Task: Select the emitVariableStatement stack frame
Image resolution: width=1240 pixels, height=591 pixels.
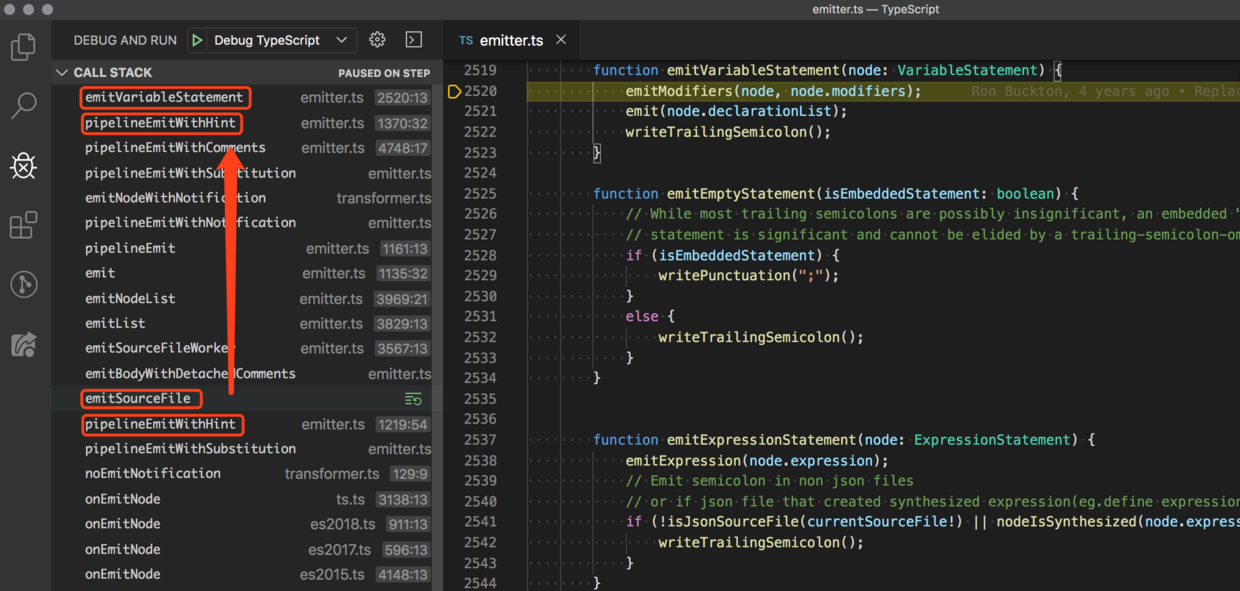Action: 164,97
